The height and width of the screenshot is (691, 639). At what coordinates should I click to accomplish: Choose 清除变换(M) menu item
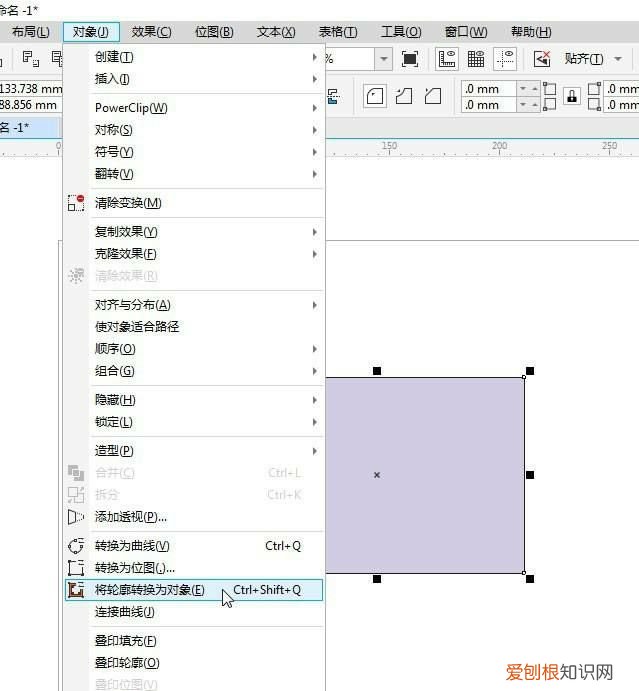(194, 203)
